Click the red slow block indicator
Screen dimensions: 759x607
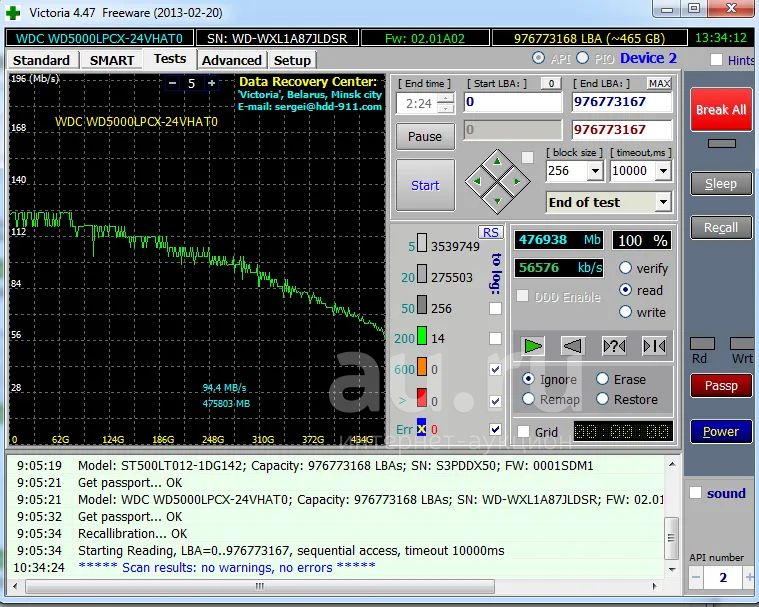click(422, 398)
